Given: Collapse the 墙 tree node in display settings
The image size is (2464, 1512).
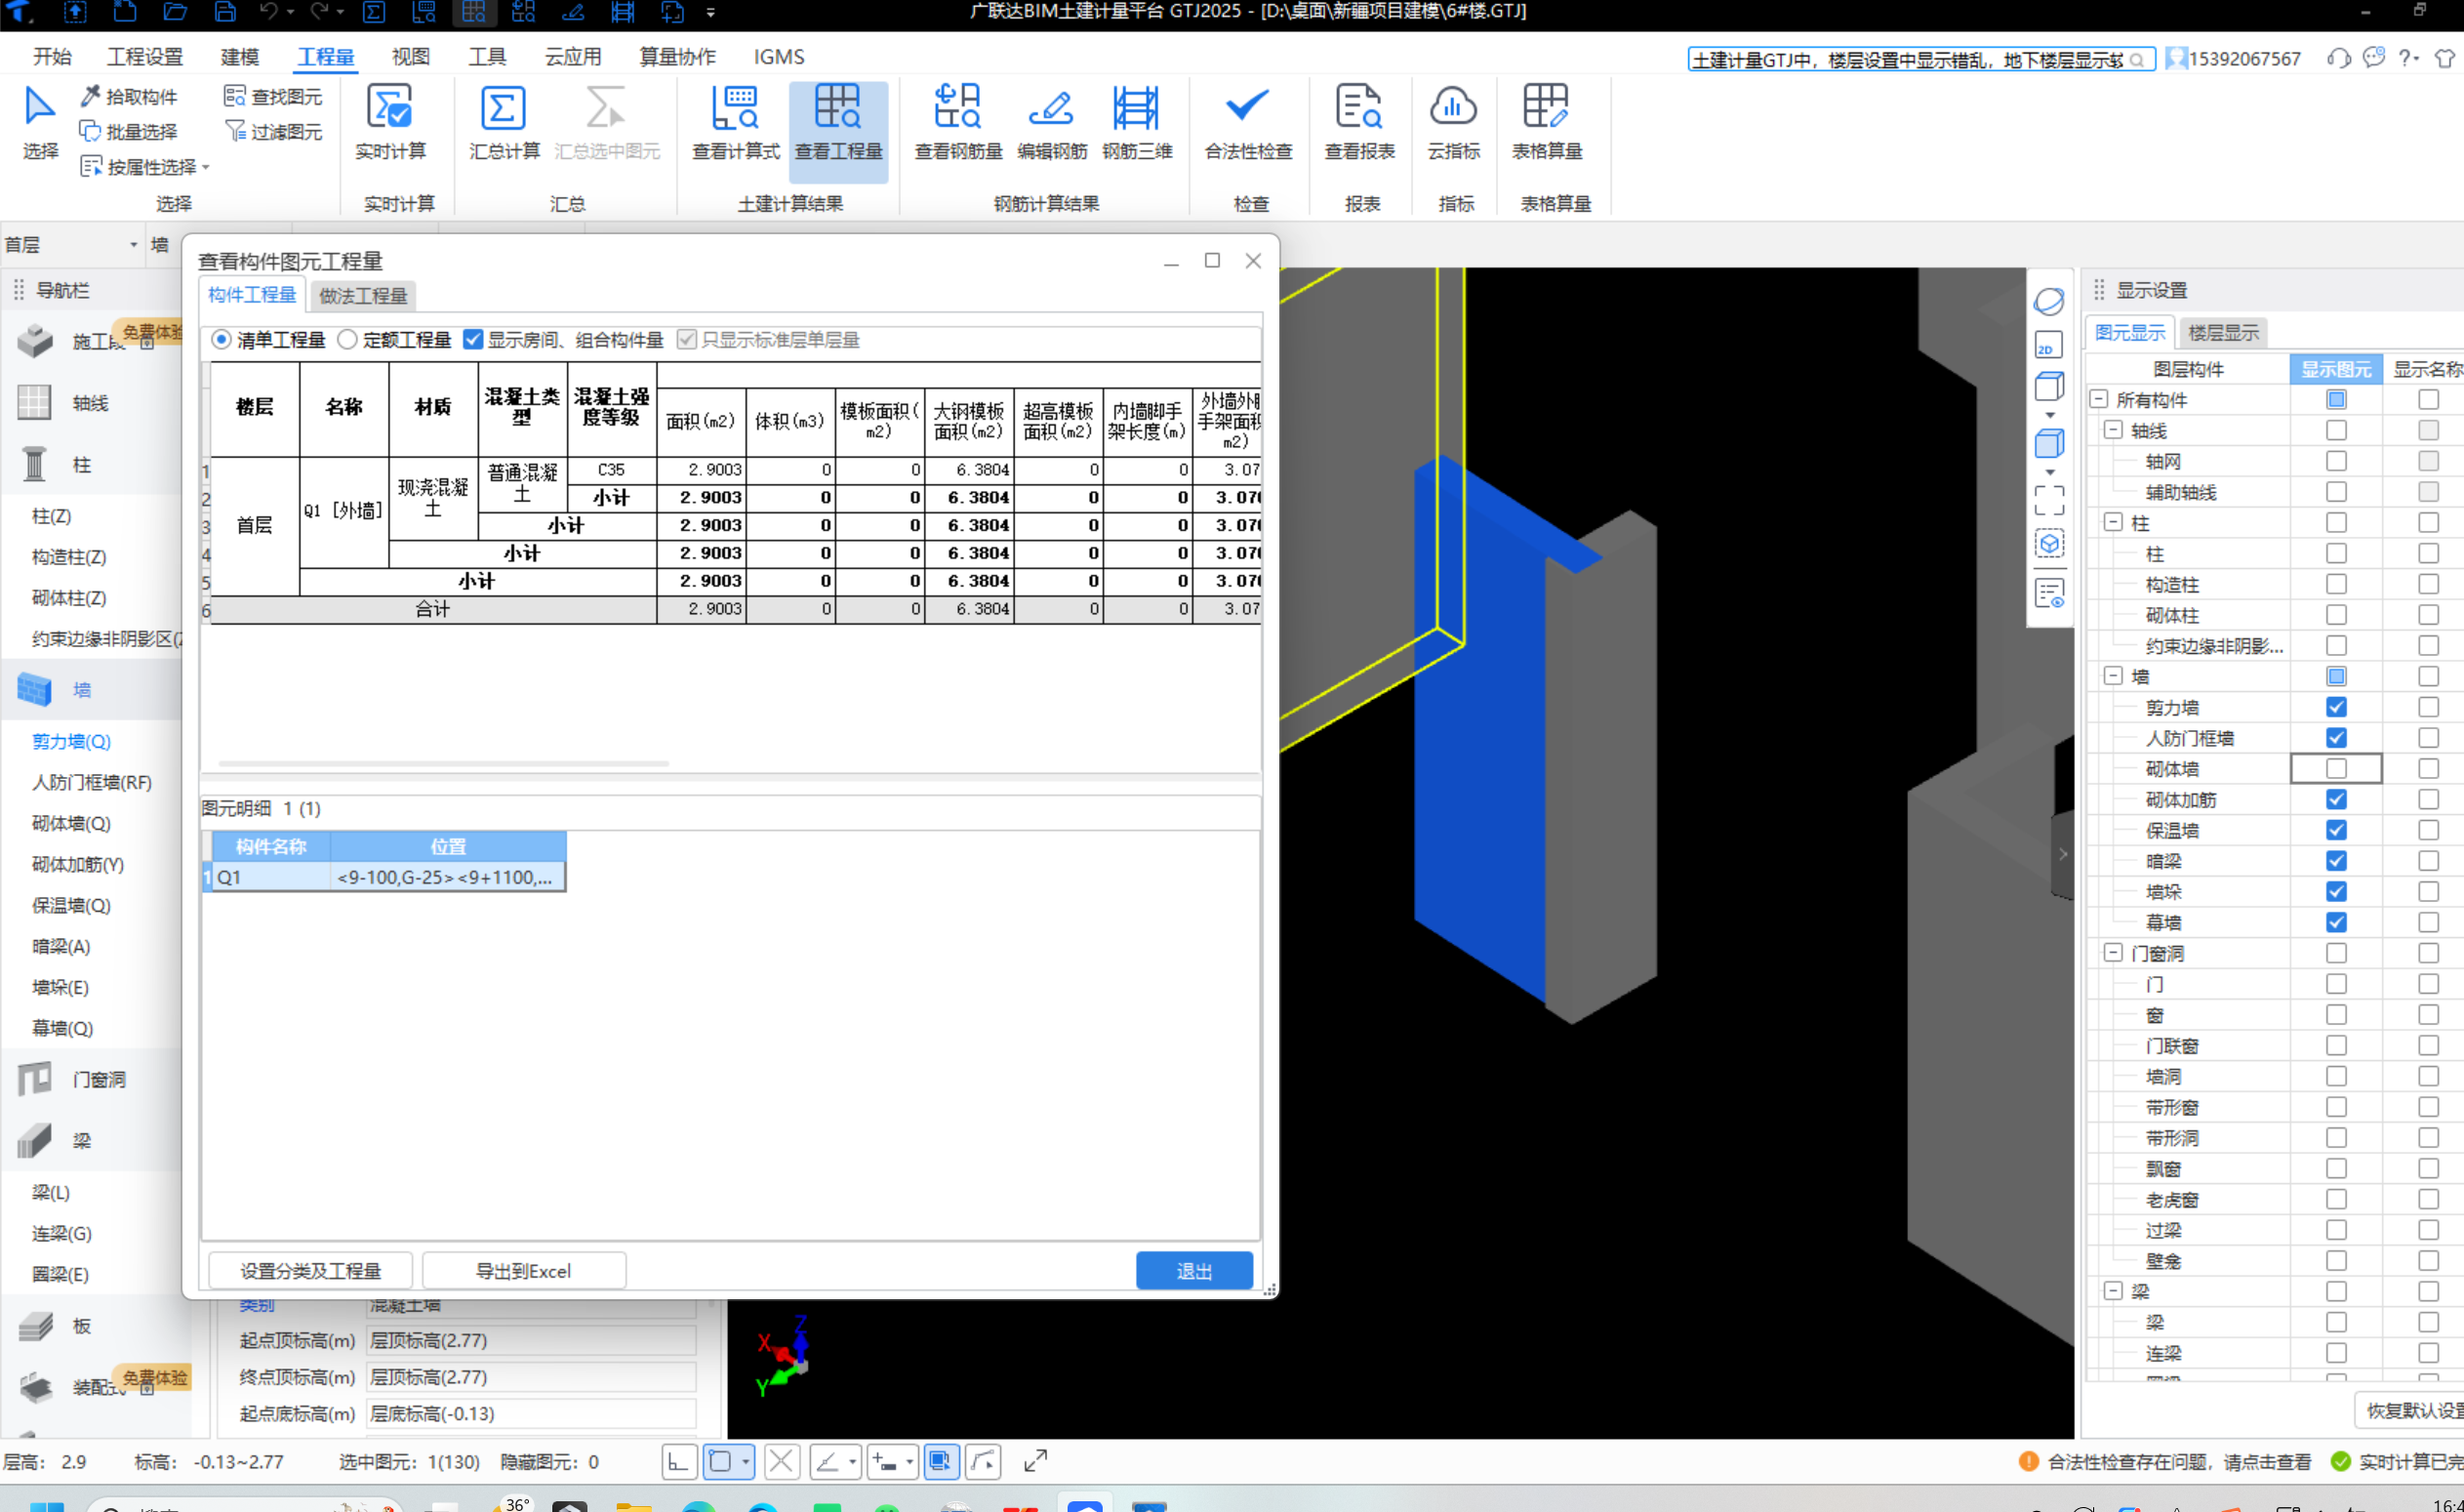Looking at the screenshot, I should pyautogui.click(x=2113, y=676).
